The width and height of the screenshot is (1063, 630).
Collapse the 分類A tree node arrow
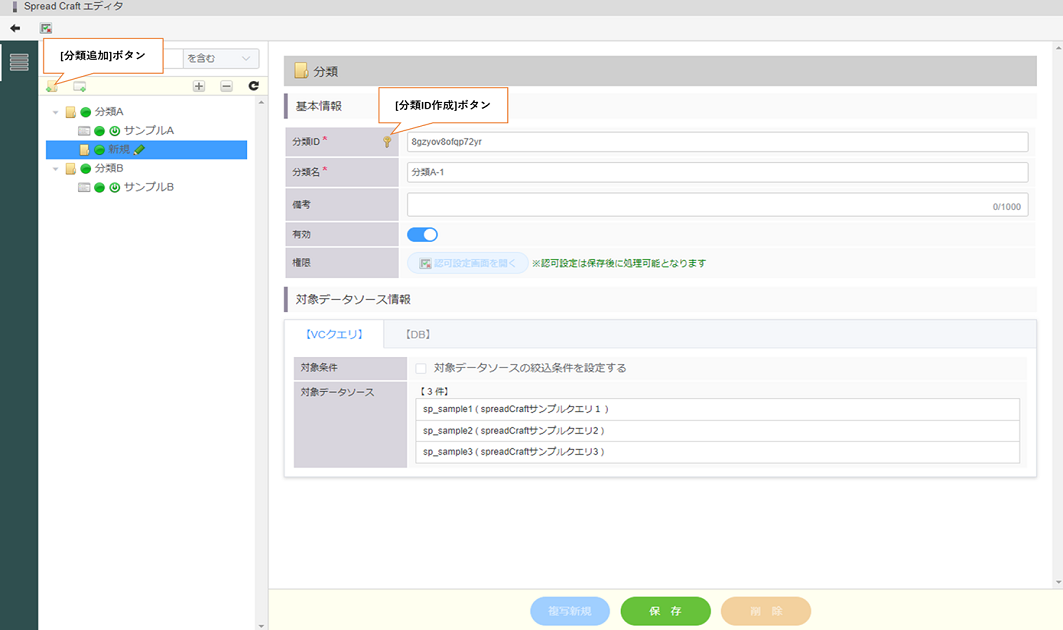point(56,112)
